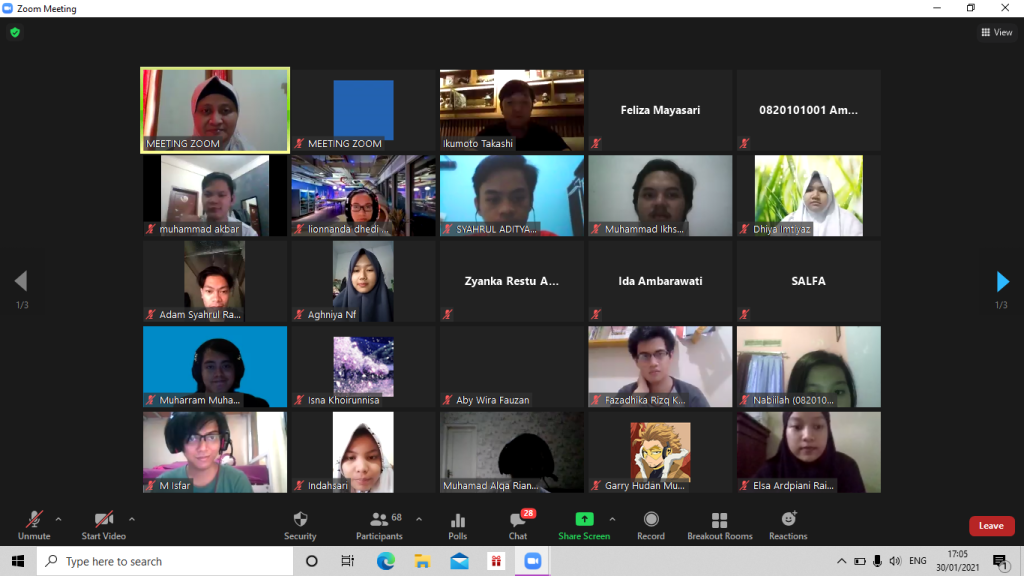
Task: Open audio settings with the Unmute chevron
Action: coord(57,518)
